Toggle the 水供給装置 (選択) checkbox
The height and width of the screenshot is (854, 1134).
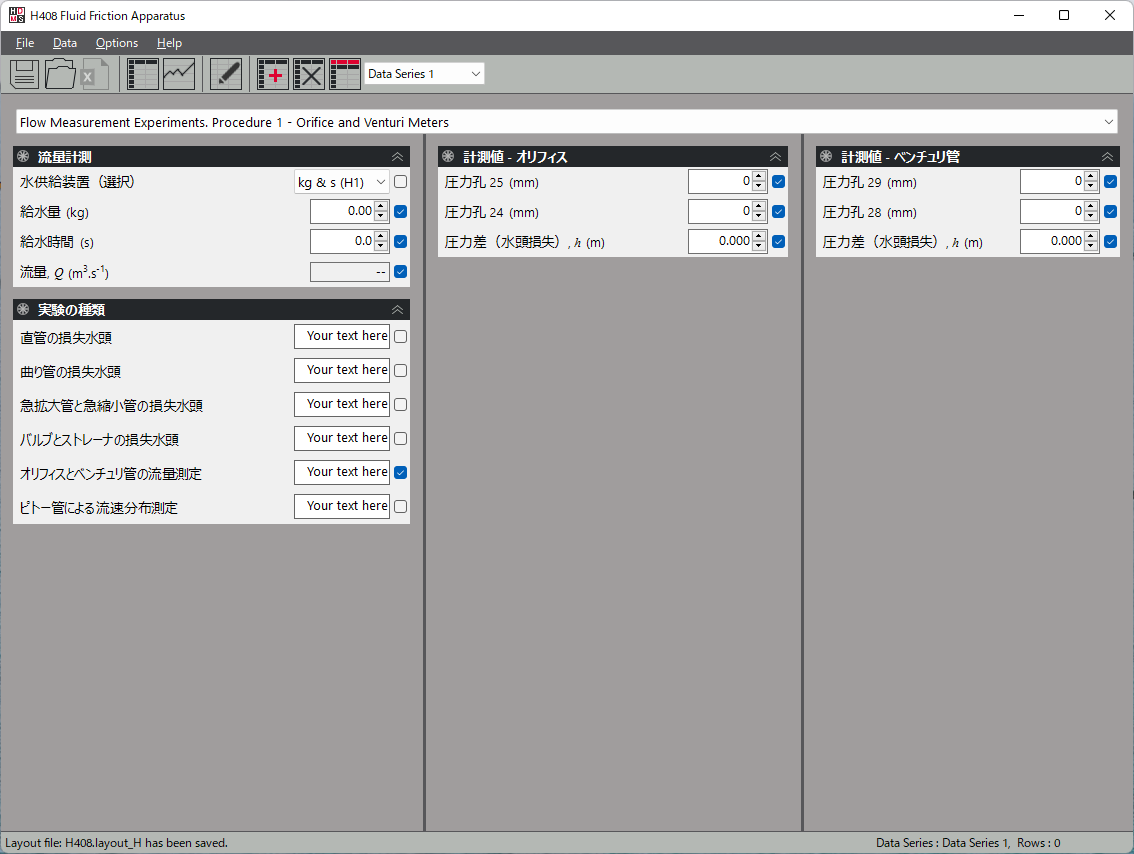click(x=401, y=182)
